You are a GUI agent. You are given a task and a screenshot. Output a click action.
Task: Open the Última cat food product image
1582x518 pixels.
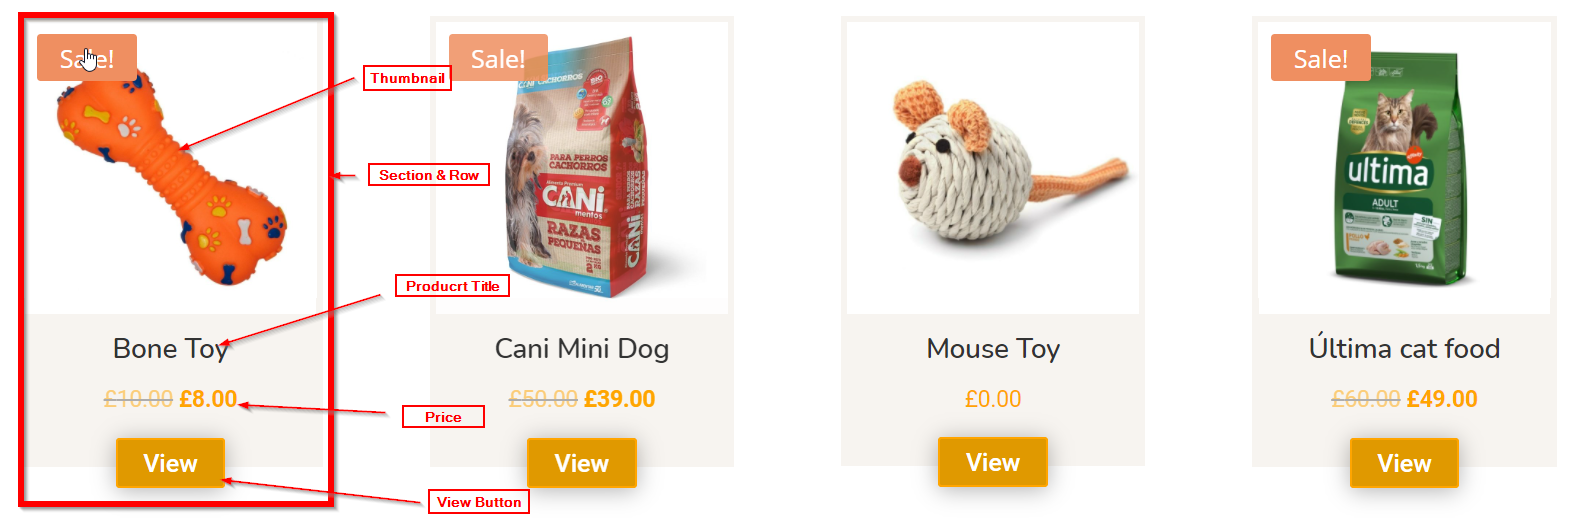point(1404,168)
